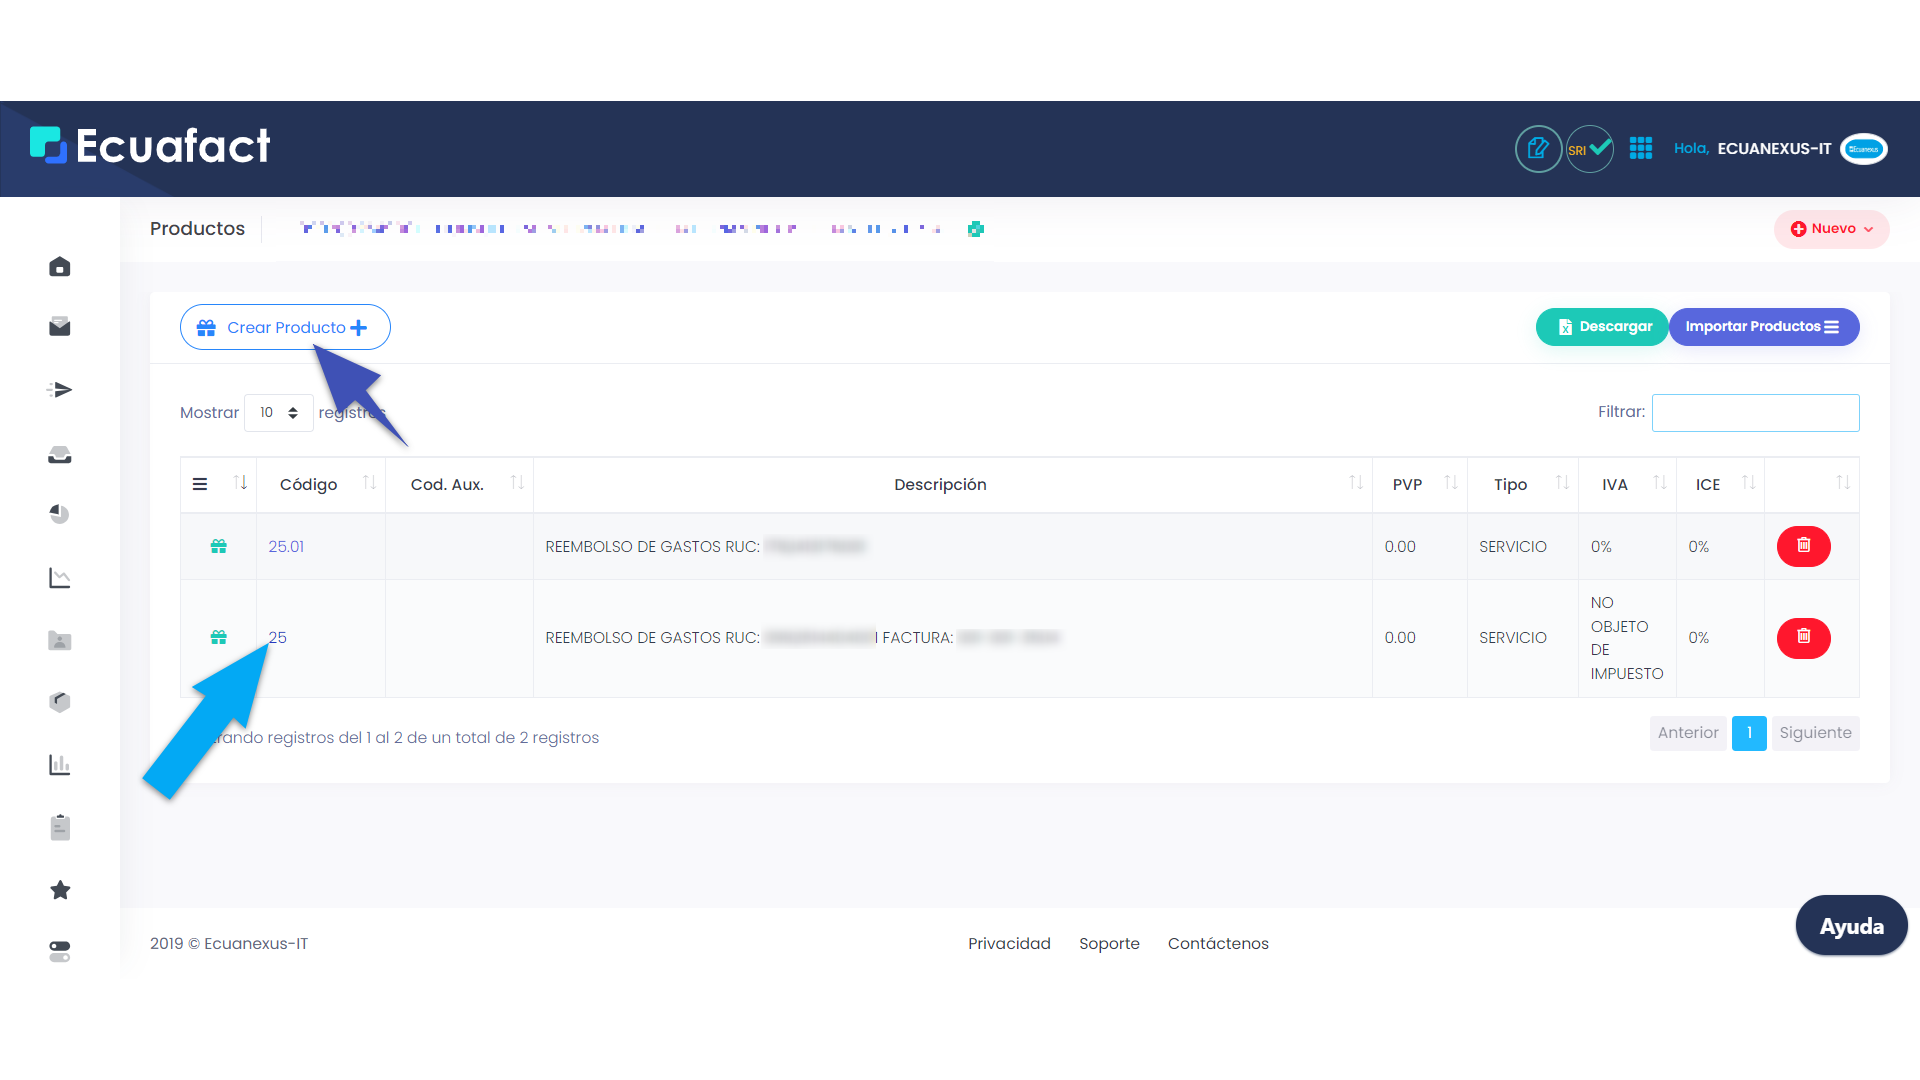Click the Crear Producto button
Viewport: 1920px width, 1080px height.
[285, 327]
